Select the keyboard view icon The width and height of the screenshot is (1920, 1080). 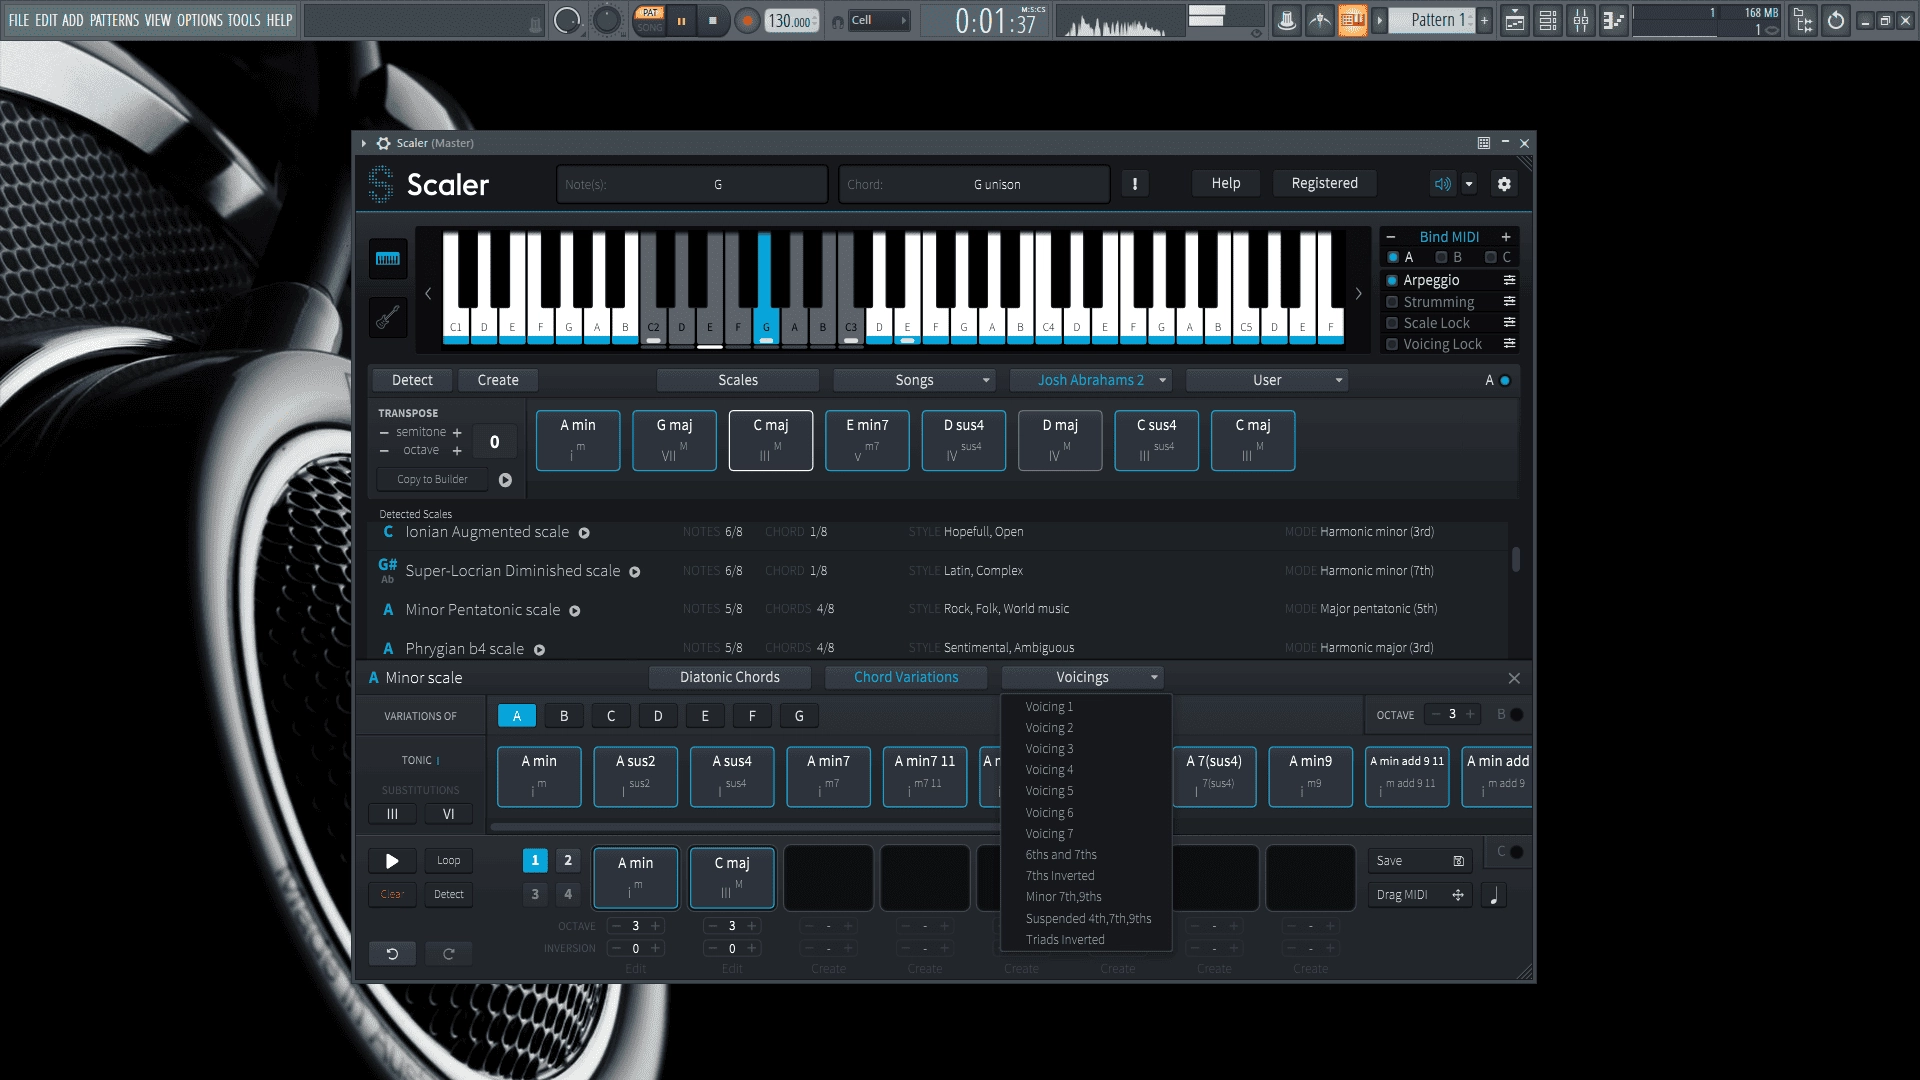(x=388, y=259)
